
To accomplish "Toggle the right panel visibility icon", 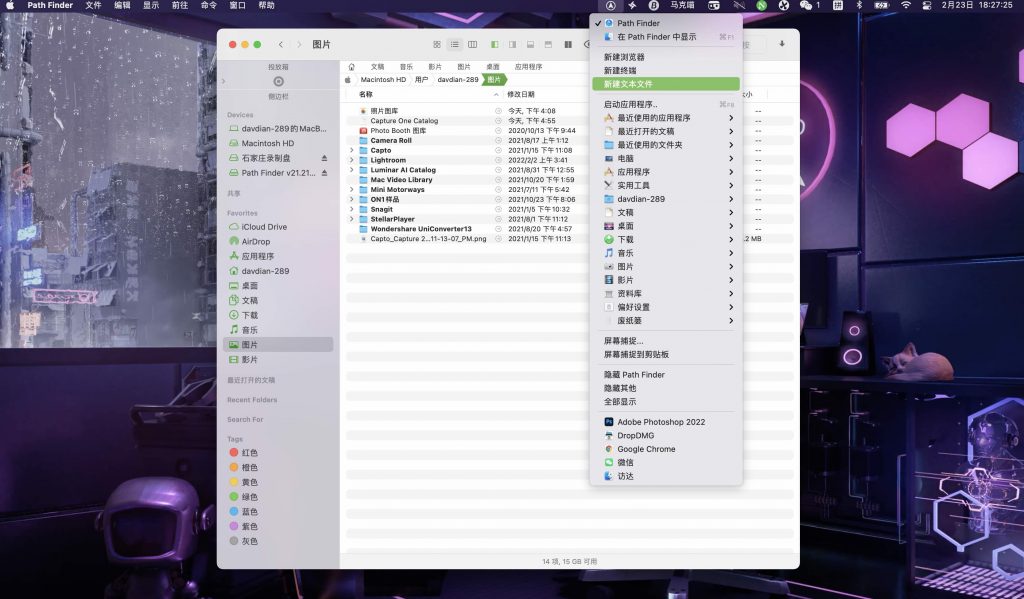I will tap(511, 45).
